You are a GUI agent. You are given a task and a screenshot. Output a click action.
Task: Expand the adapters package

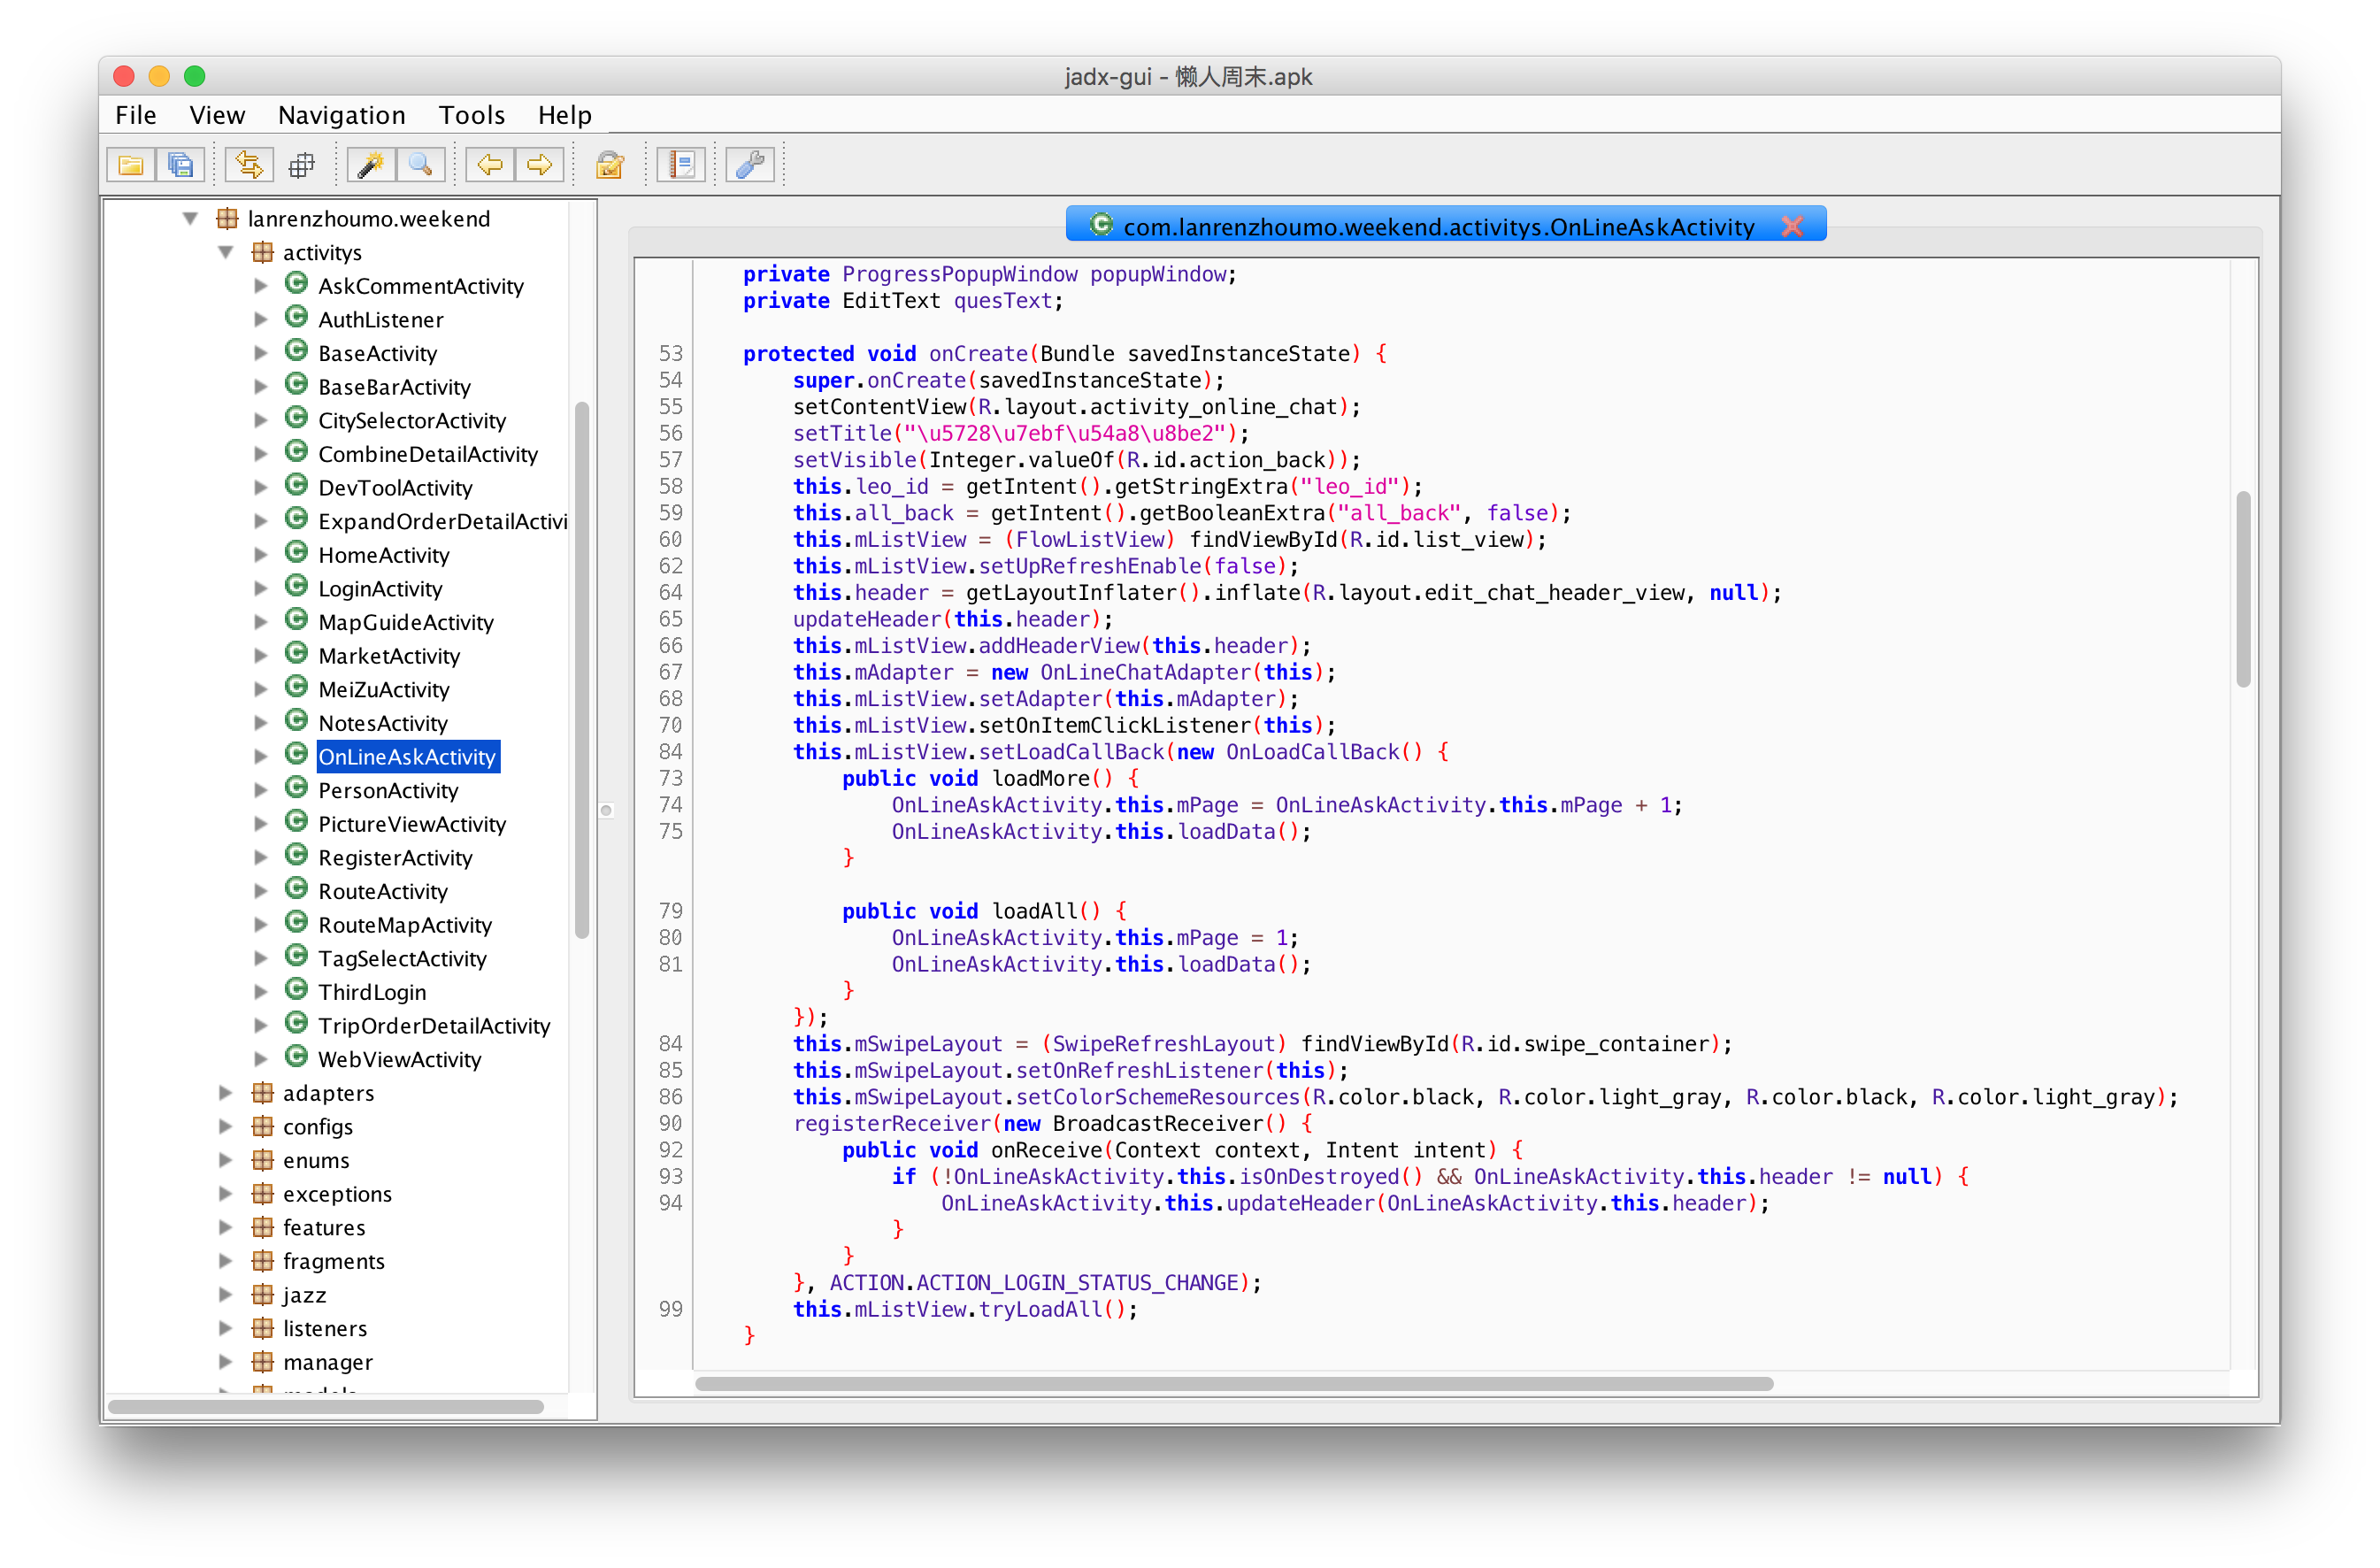(x=226, y=1093)
